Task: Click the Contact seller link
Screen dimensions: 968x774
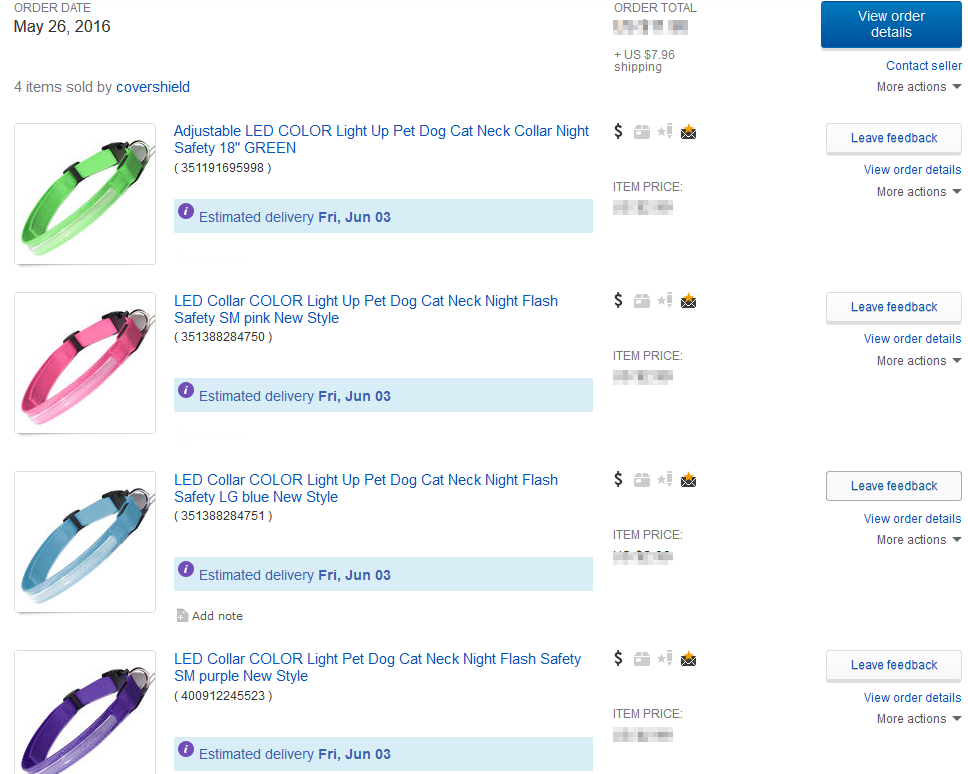Action: (x=924, y=65)
